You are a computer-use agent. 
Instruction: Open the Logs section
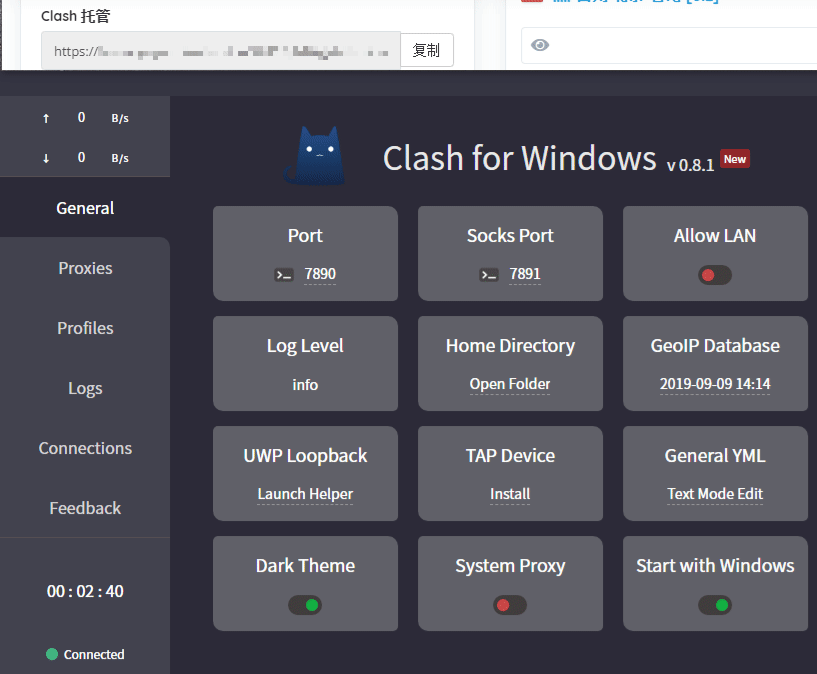point(85,388)
